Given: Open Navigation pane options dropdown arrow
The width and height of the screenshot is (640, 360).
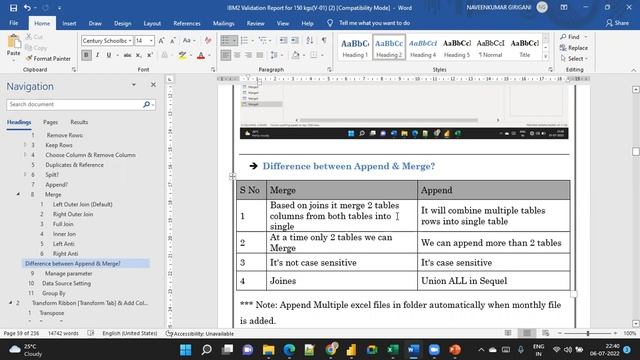Looking at the screenshot, I should click(x=133, y=84).
